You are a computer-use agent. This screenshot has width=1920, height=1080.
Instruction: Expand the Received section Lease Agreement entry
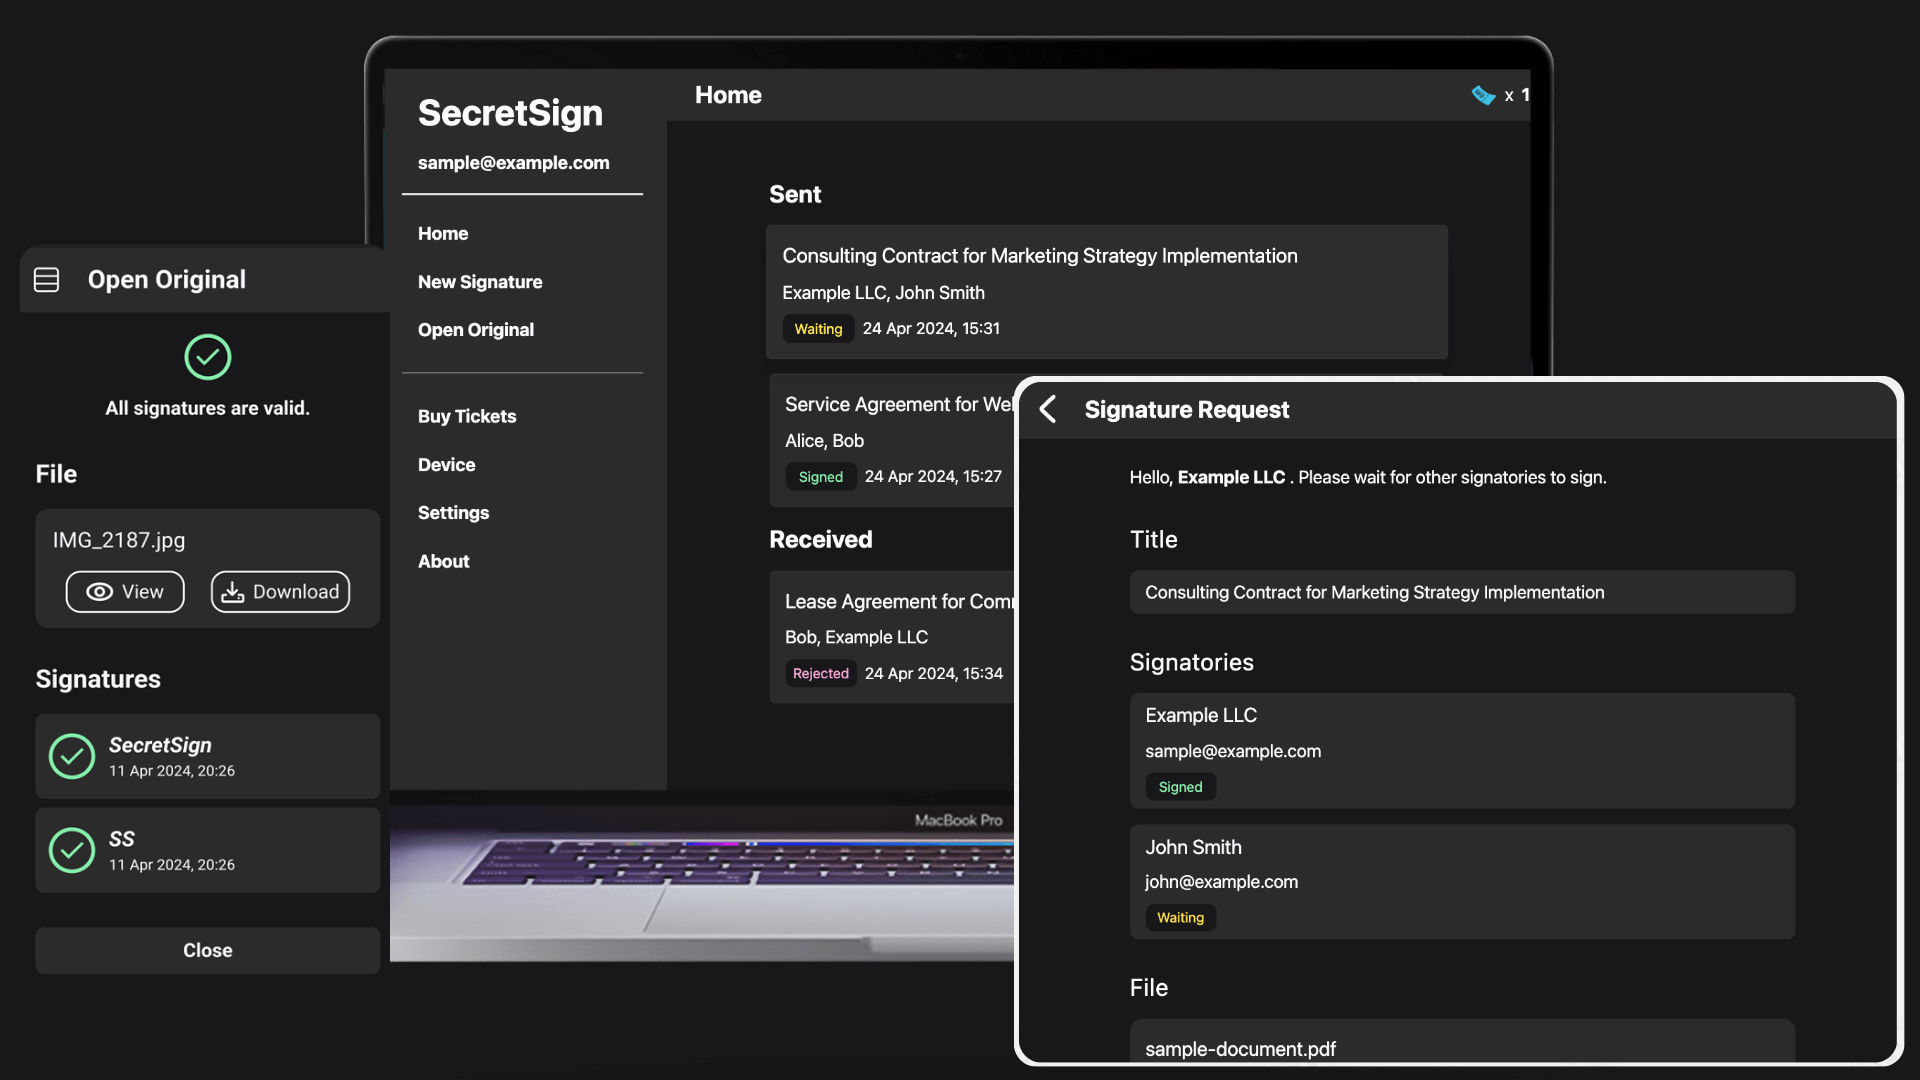[897, 637]
